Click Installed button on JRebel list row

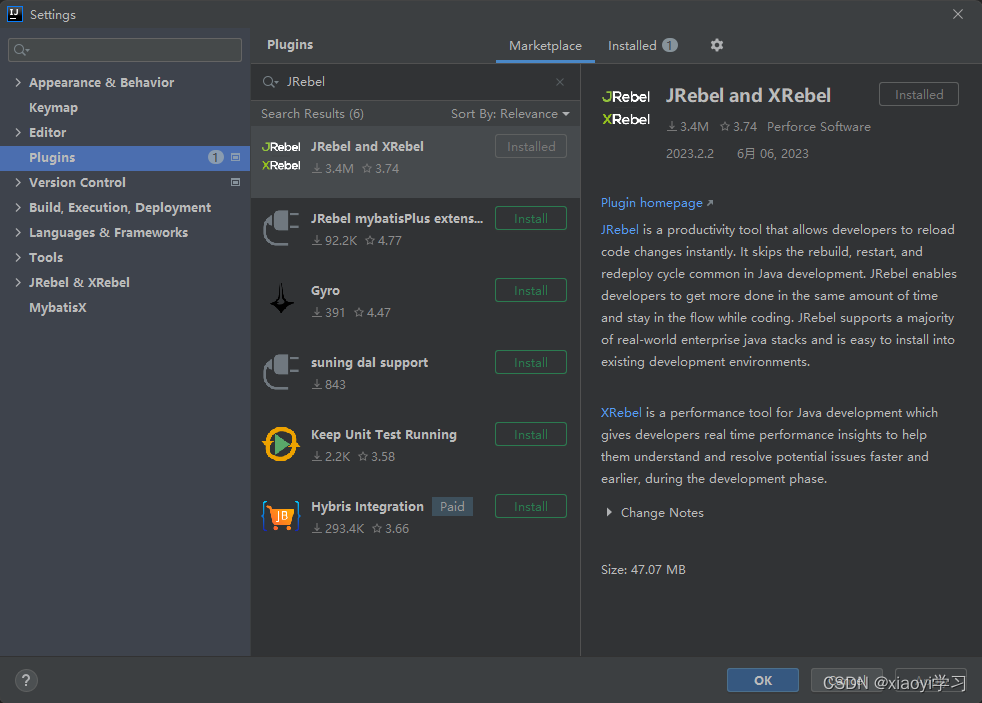point(530,146)
